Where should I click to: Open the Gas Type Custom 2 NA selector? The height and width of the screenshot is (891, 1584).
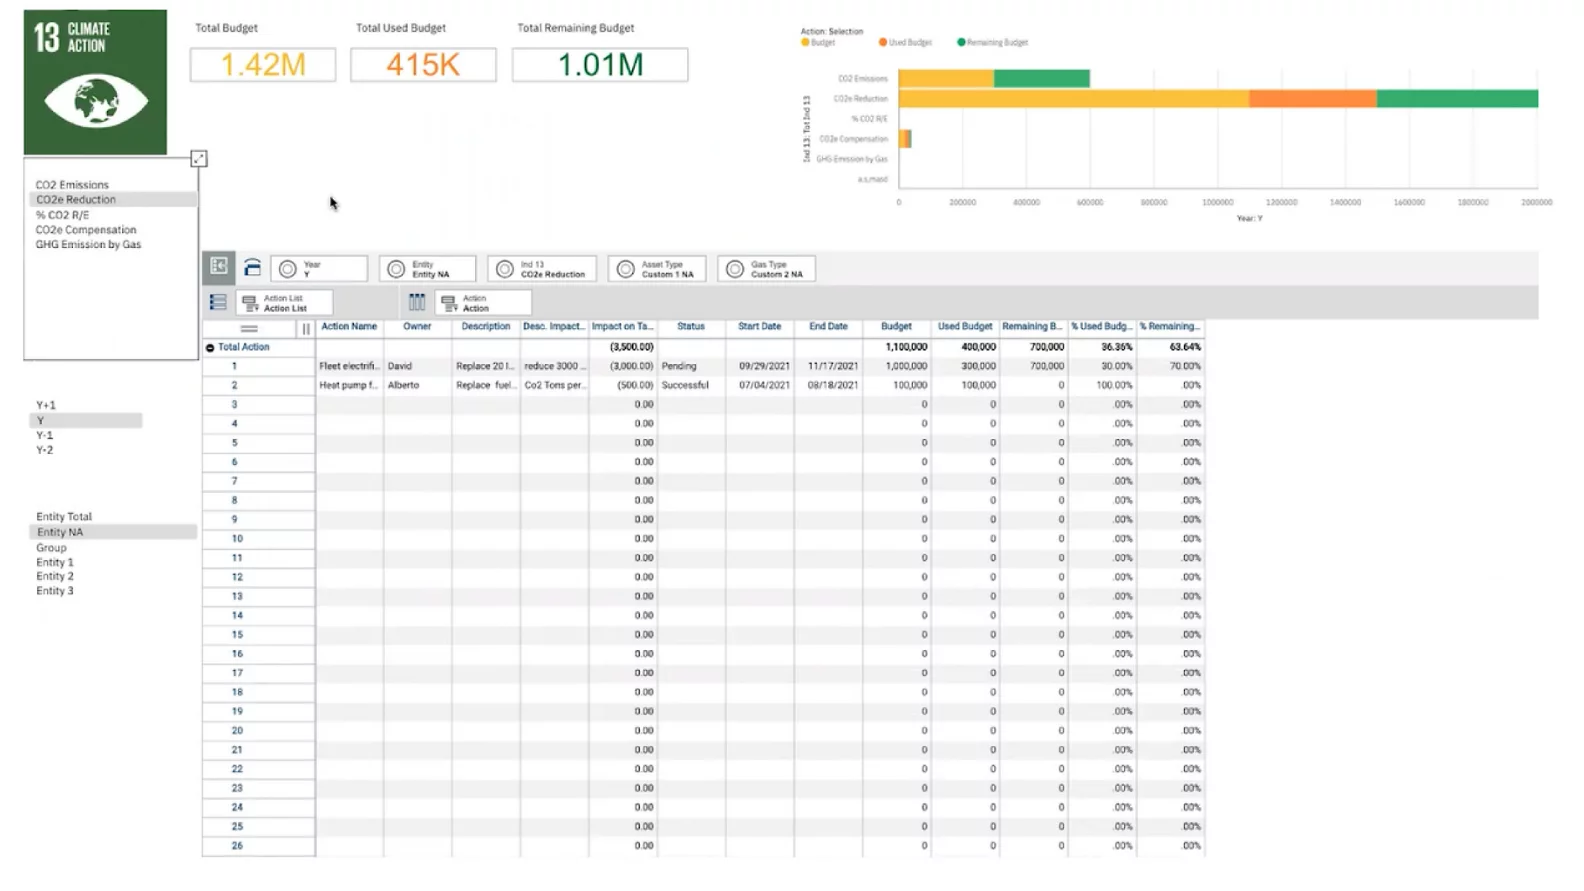tap(766, 269)
